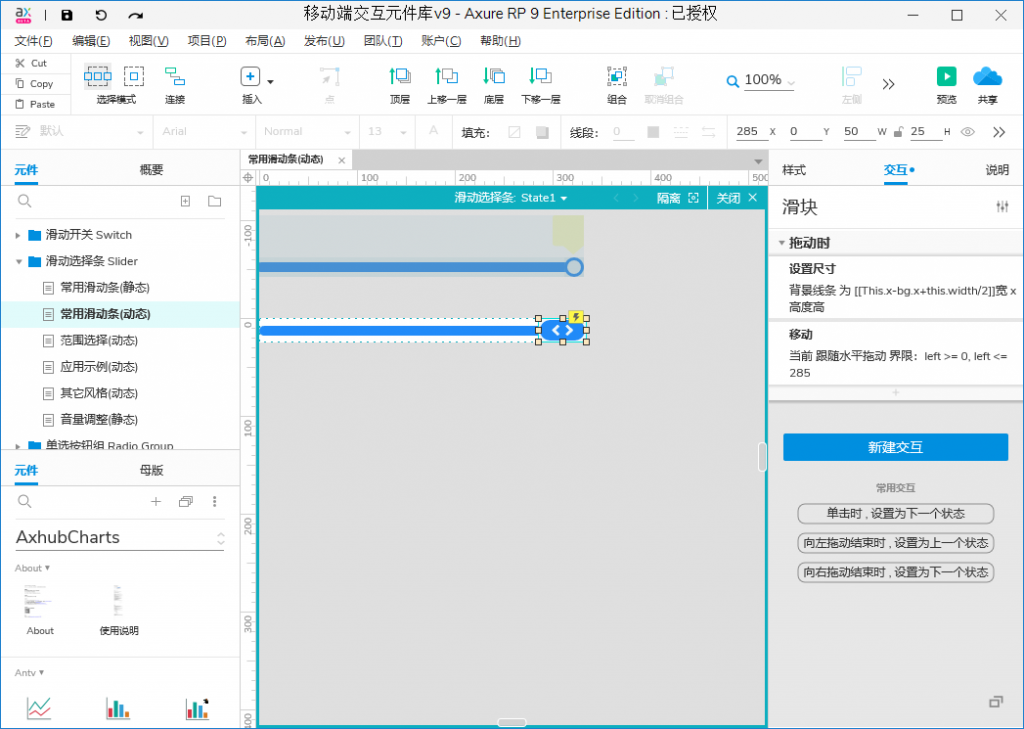Switch to the 概要 outline tab

point(152,170)
